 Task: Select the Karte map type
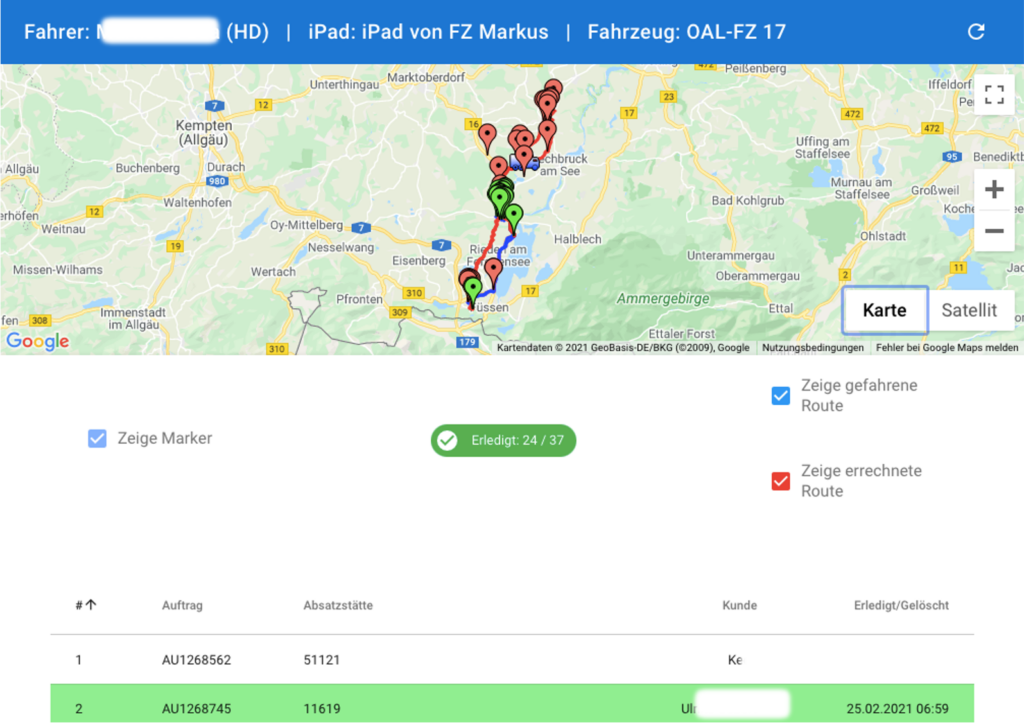point(884,310)
